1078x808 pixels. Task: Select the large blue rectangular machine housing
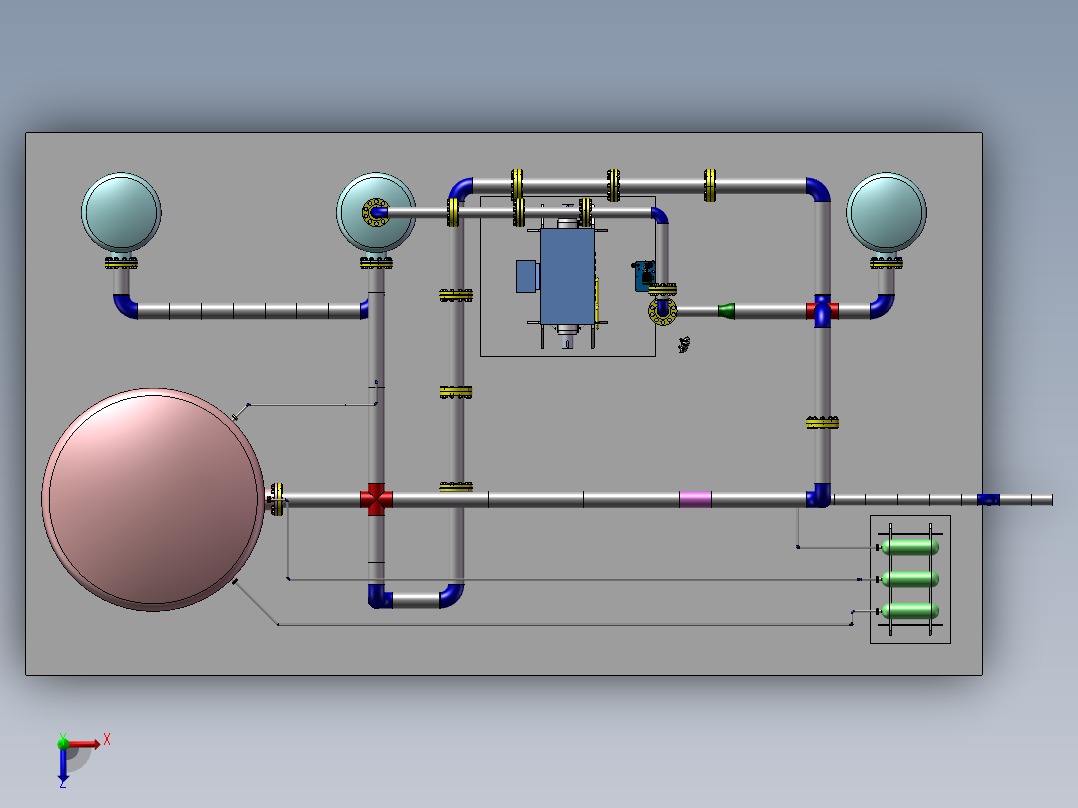[x=567, y=276]
